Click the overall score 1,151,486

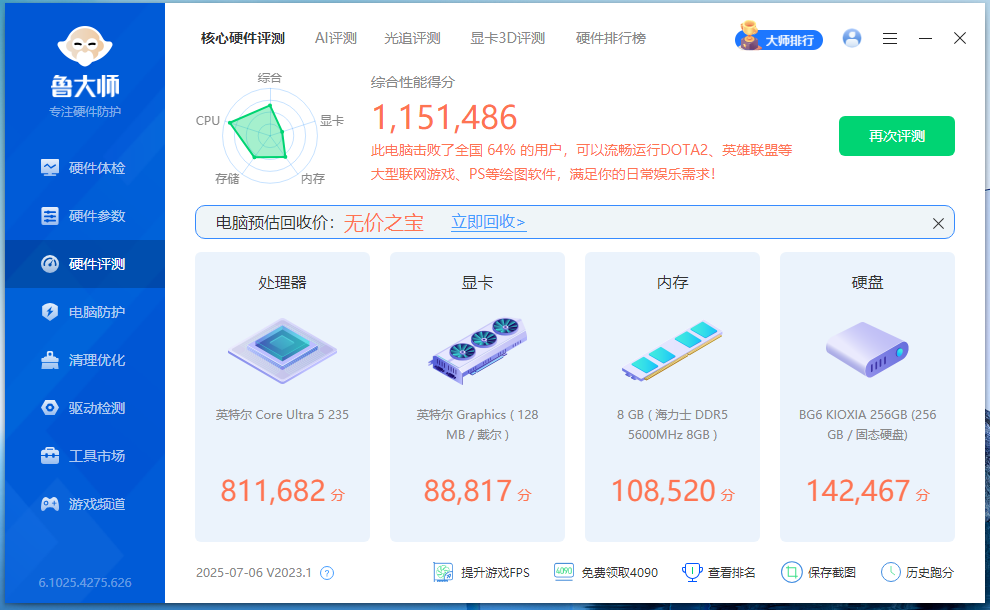[x=444, y=117]
